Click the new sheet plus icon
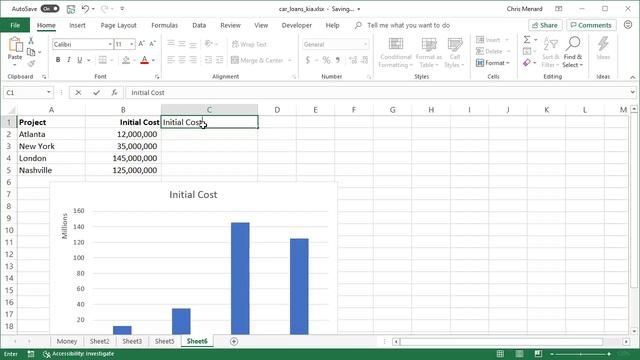 pyautogui.click(x=234, y=341)
